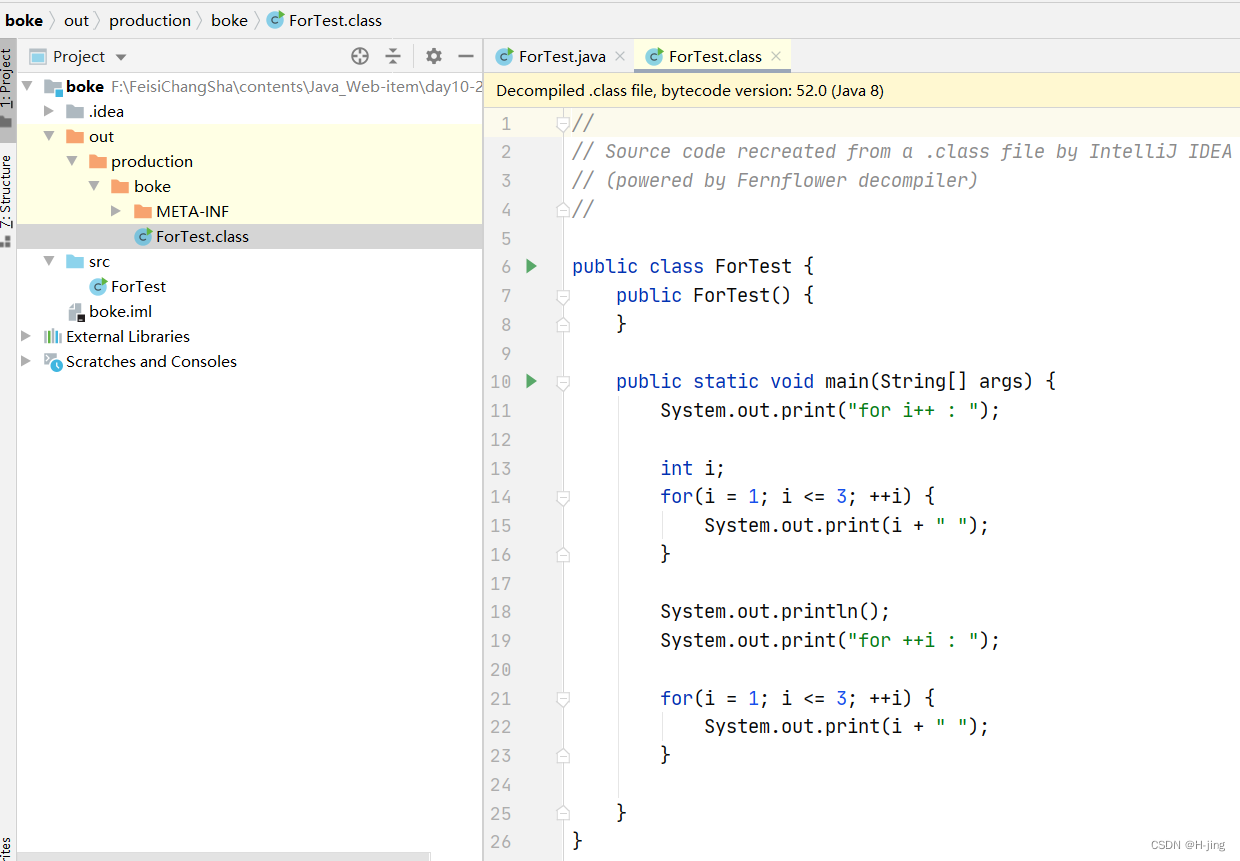Click the .idea folder icon

75,111
